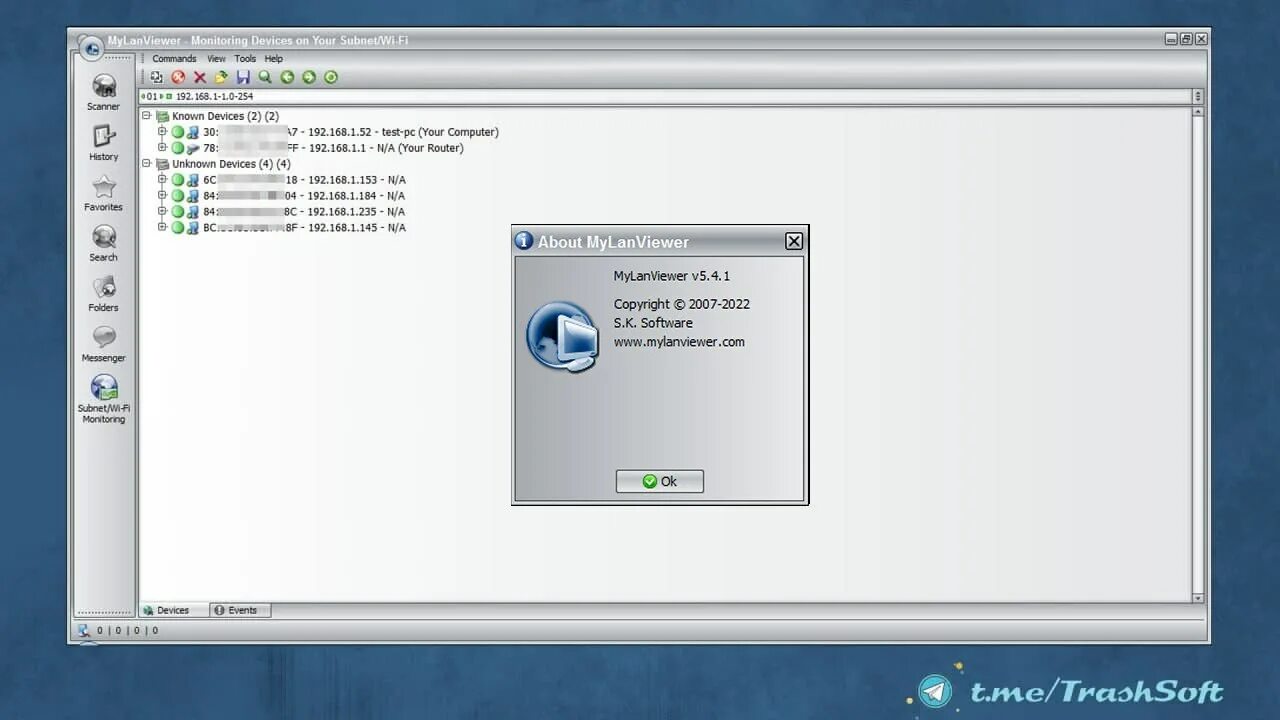The height and width of the screenshot is (720, 1280).
Task: Expand the 192.168.1.145 device node
Action: (x=162, y=228)
